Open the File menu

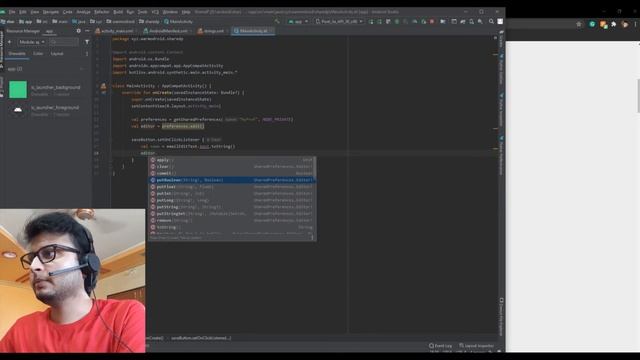12,12
